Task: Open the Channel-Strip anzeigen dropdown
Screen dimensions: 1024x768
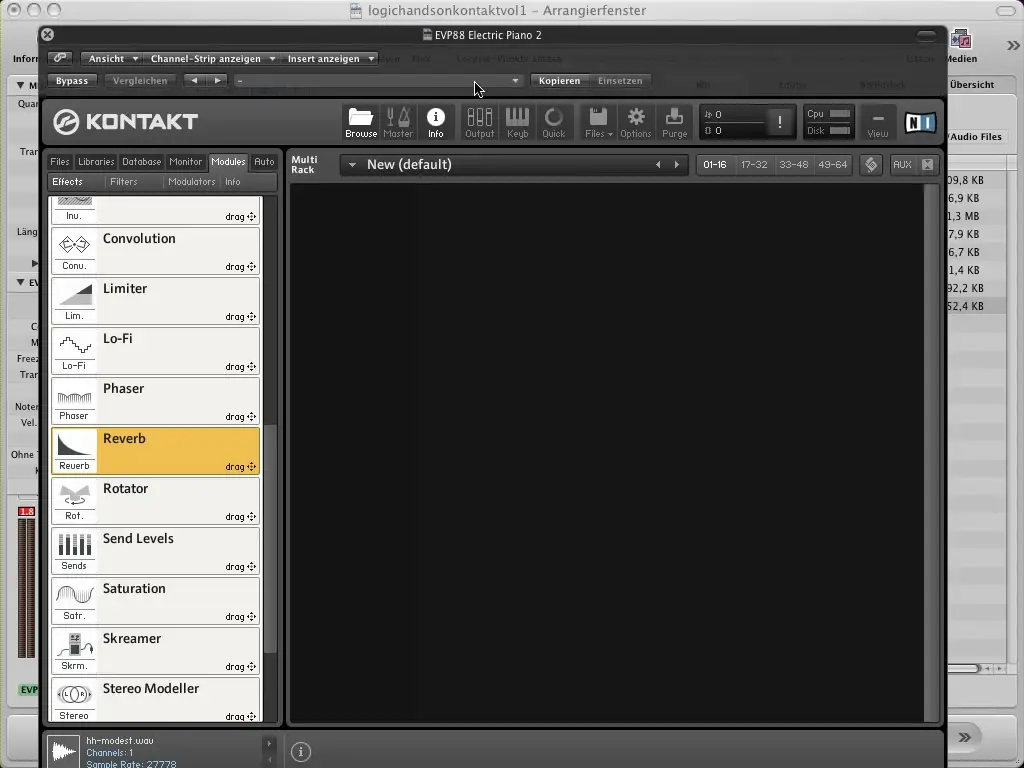Action: (x=212, y=59)
